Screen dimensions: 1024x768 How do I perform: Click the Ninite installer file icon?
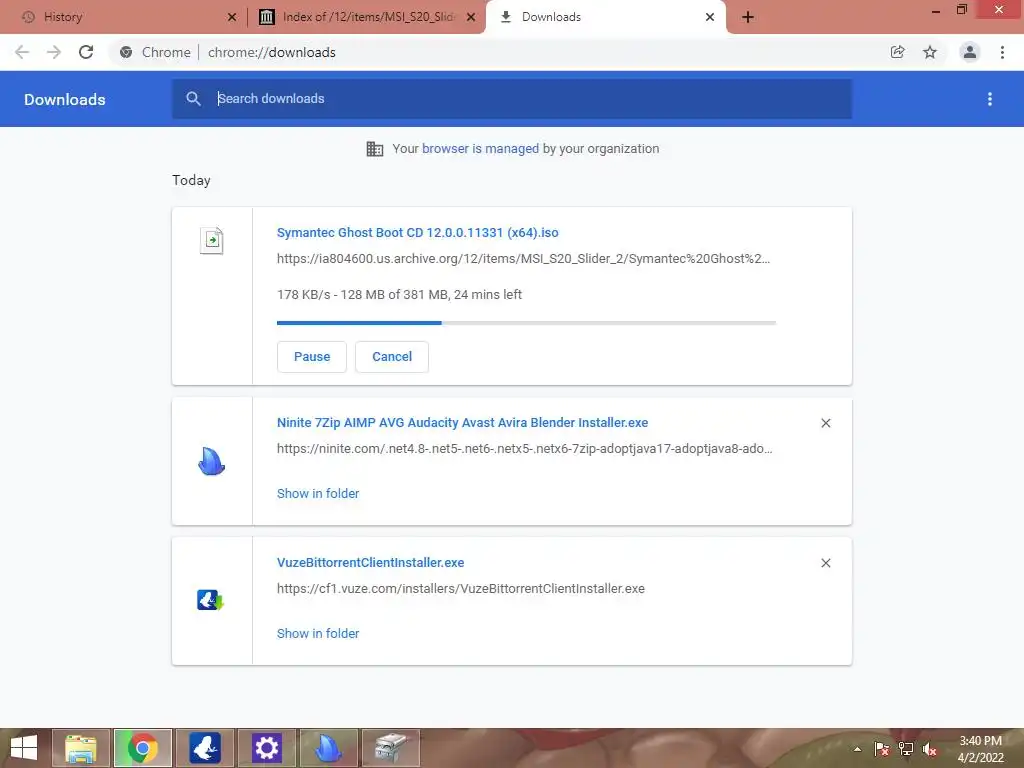[x=212, y=461]
